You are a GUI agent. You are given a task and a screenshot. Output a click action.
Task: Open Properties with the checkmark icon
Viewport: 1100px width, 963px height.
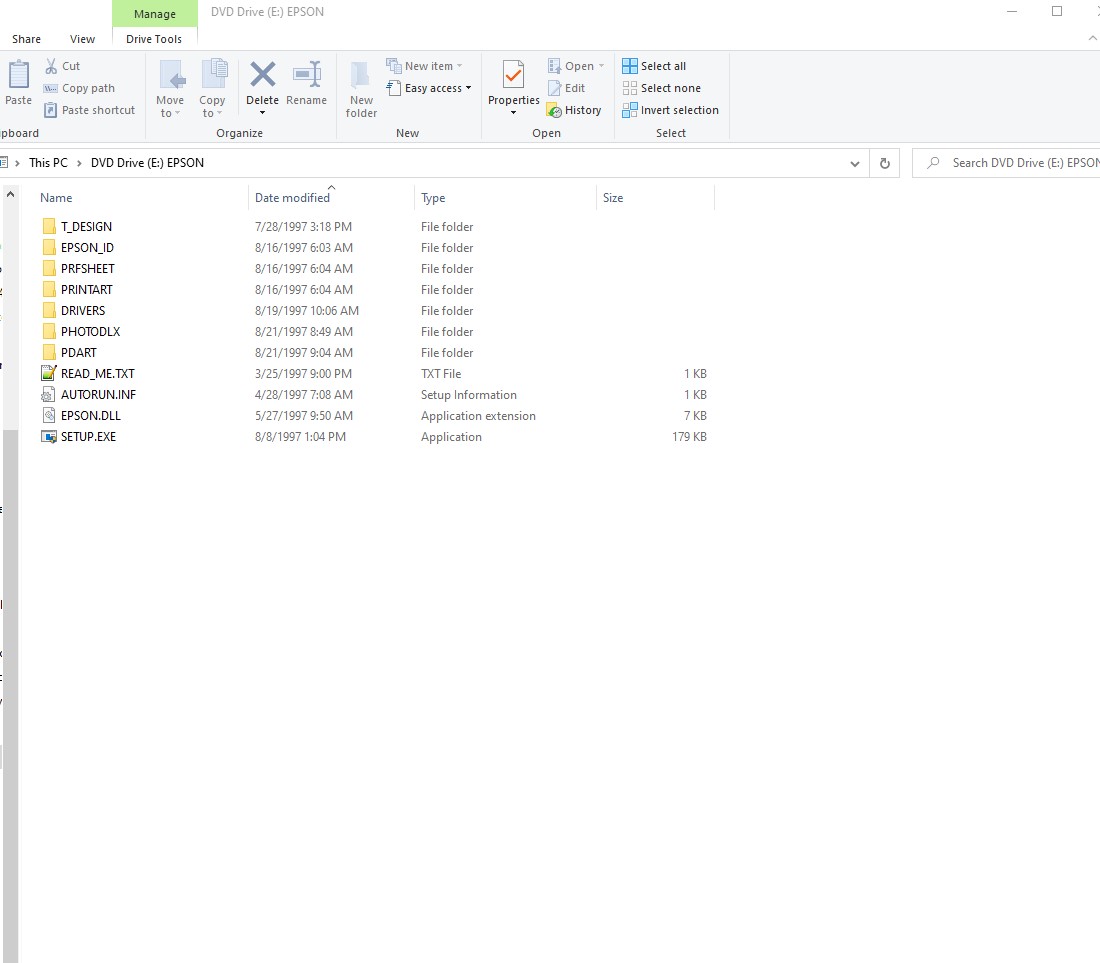513,76
